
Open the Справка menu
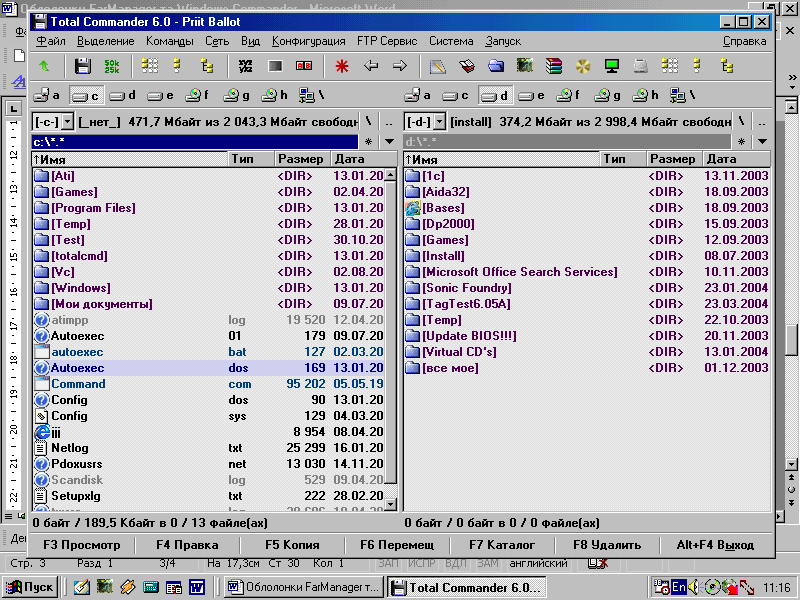coord(744,41)
